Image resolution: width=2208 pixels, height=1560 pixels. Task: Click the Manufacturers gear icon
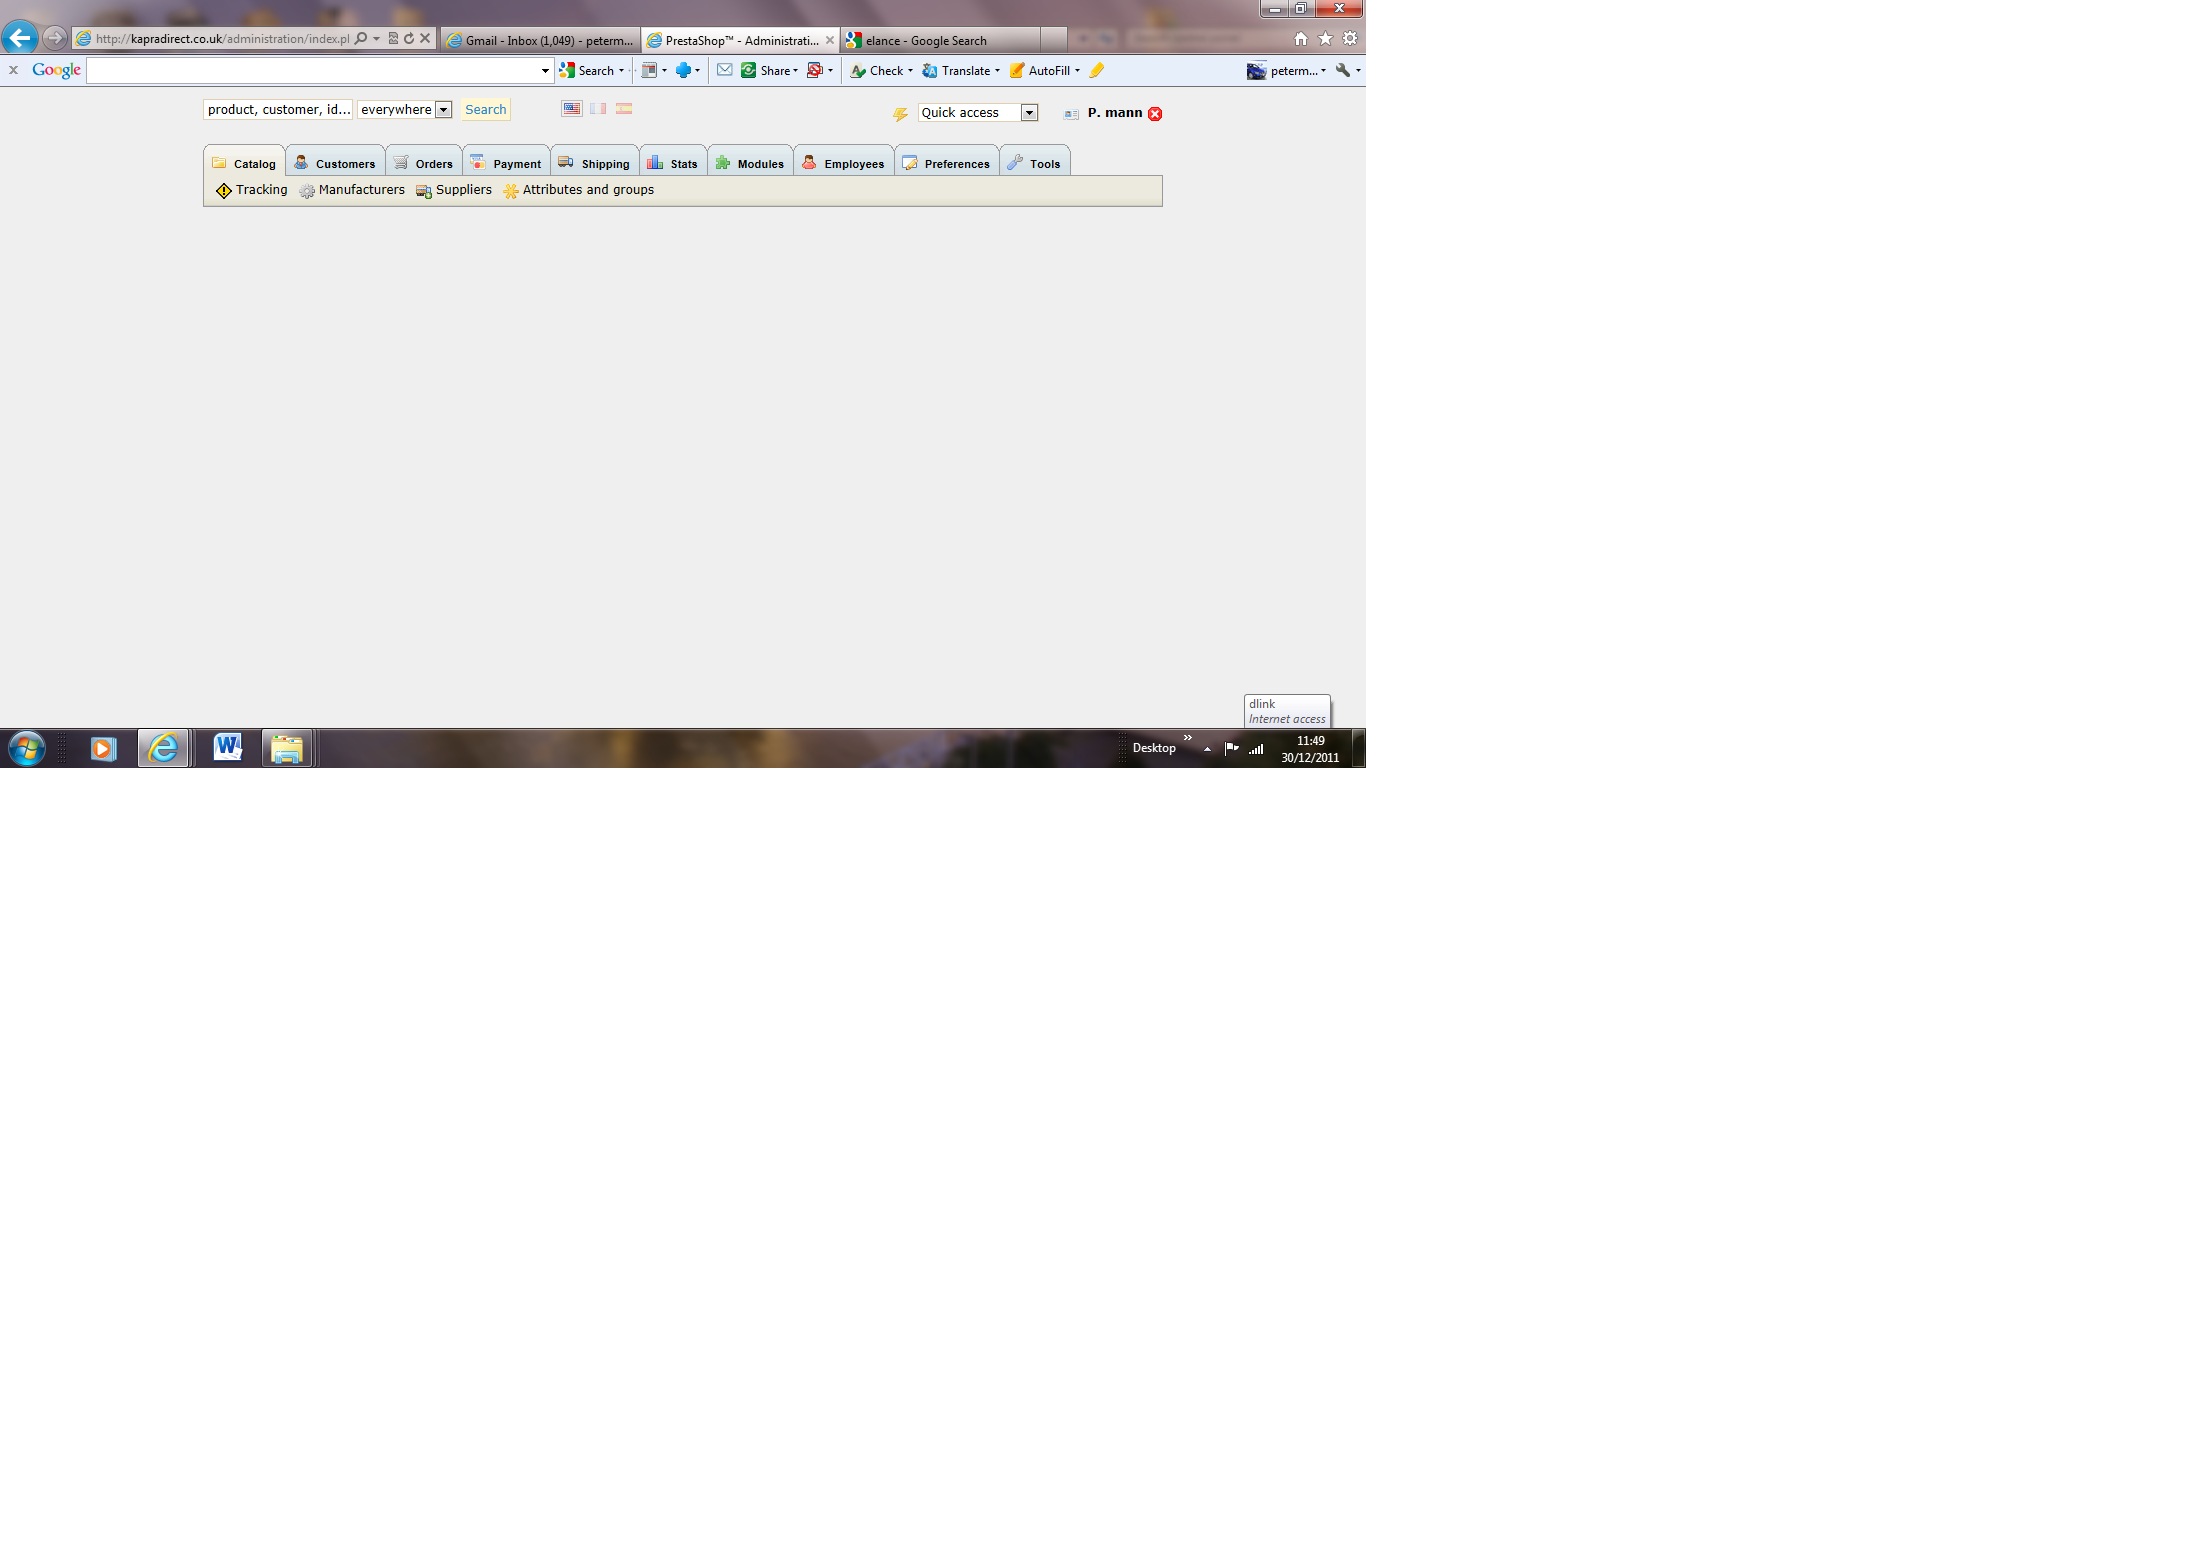pos(307,191)
